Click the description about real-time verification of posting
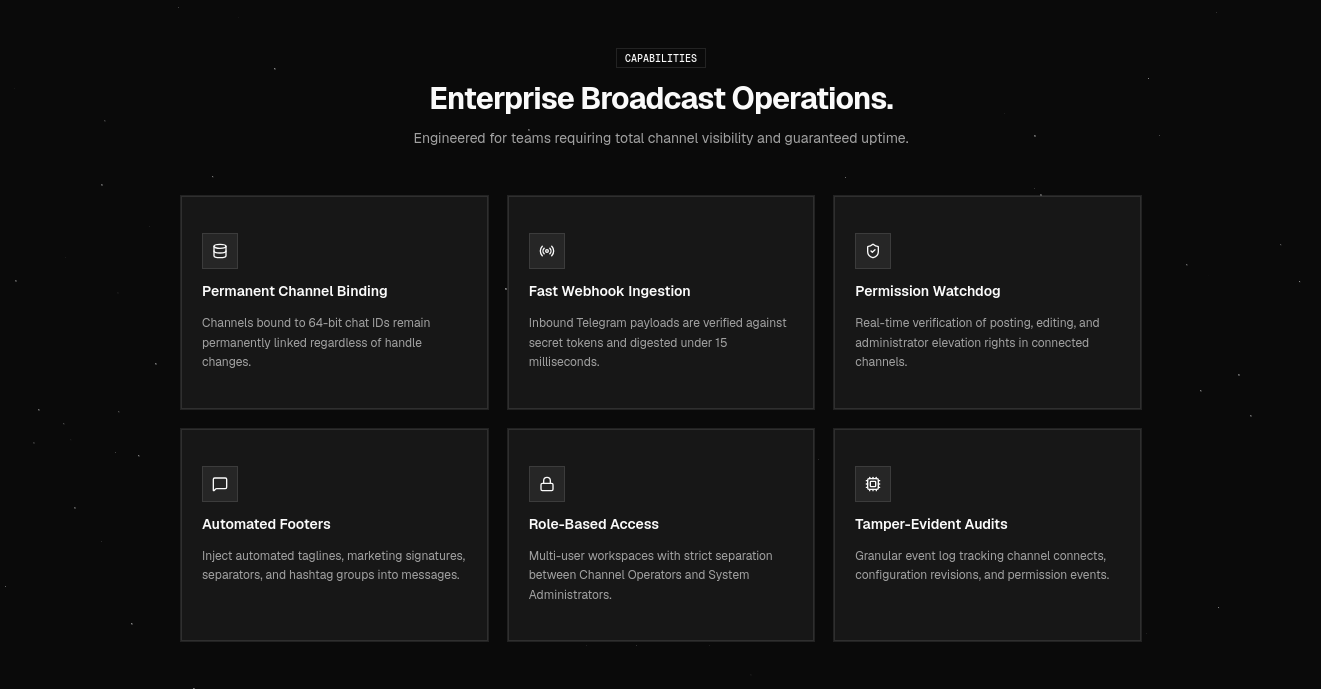 click(977, 342)
